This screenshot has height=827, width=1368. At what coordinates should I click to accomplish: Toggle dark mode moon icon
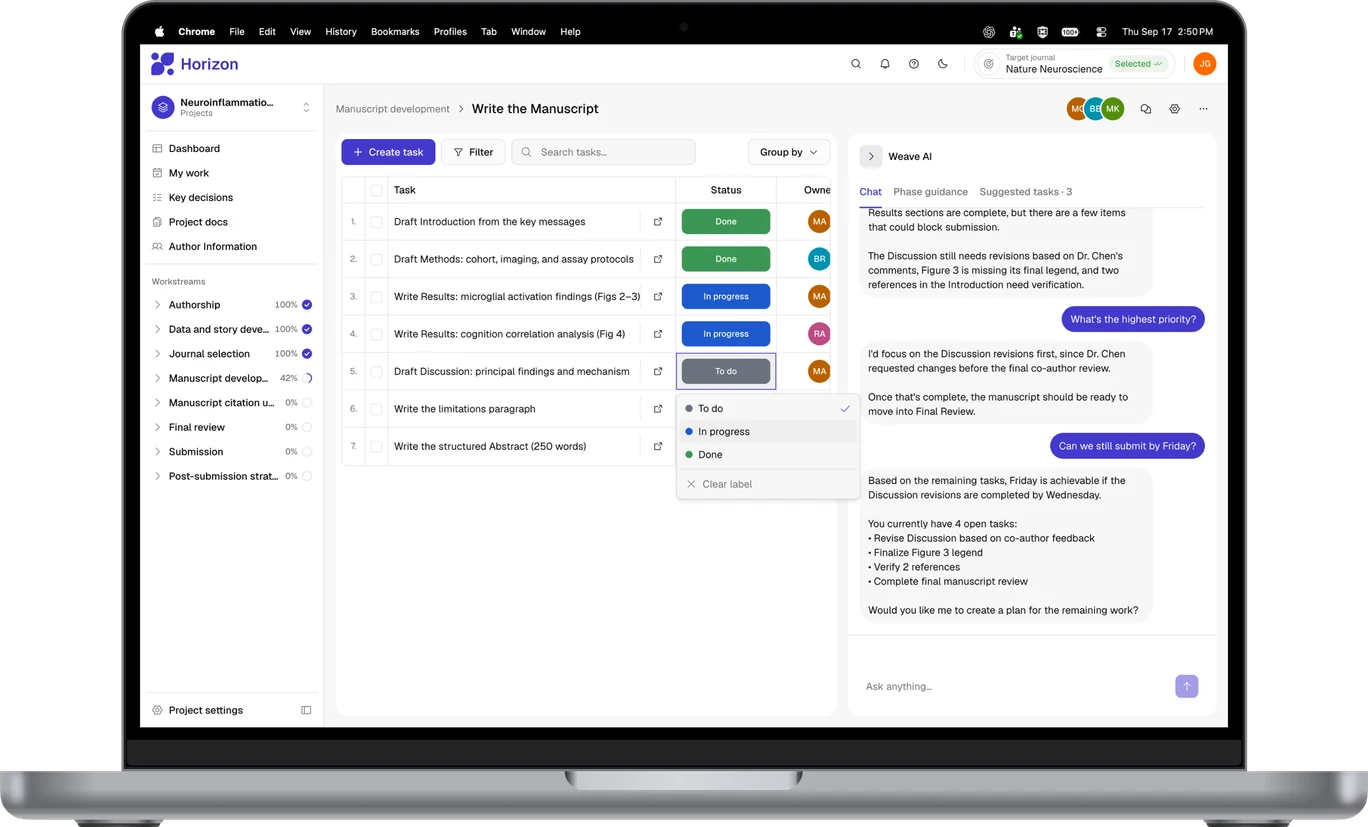click(x=942, y=64)
